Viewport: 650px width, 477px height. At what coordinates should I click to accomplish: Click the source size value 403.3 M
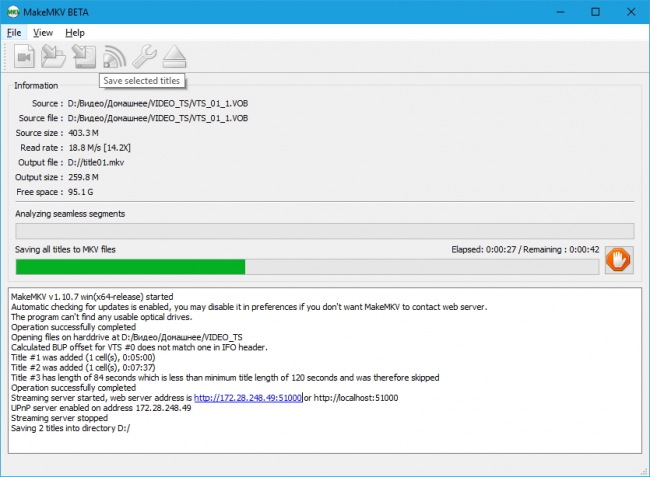pos(83,133)
